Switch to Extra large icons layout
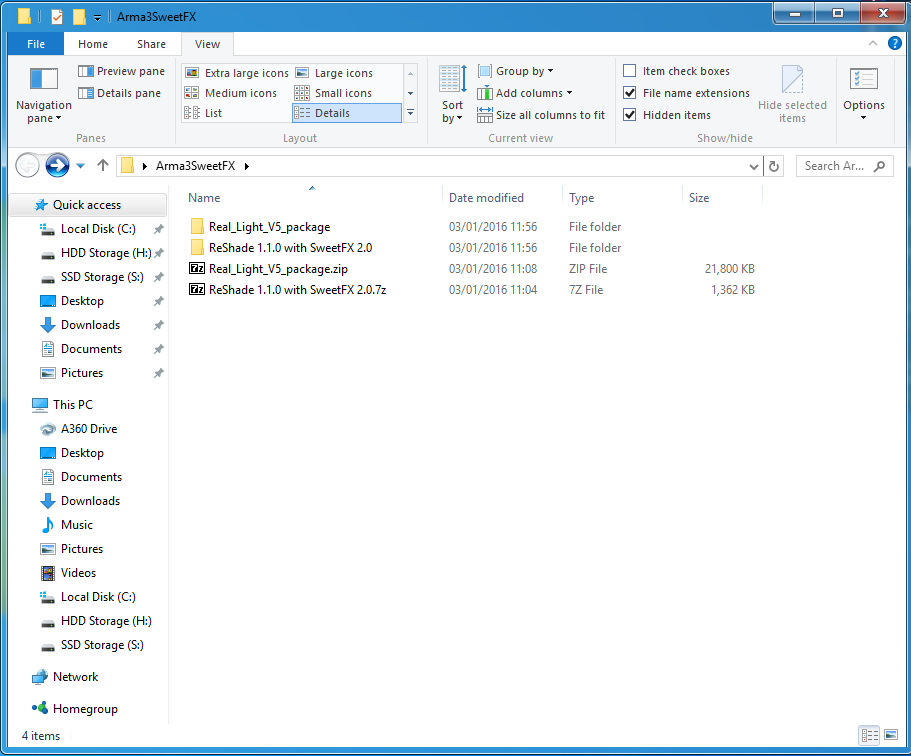This screenshot has width=911, height=756. click(x=236, y=73)
